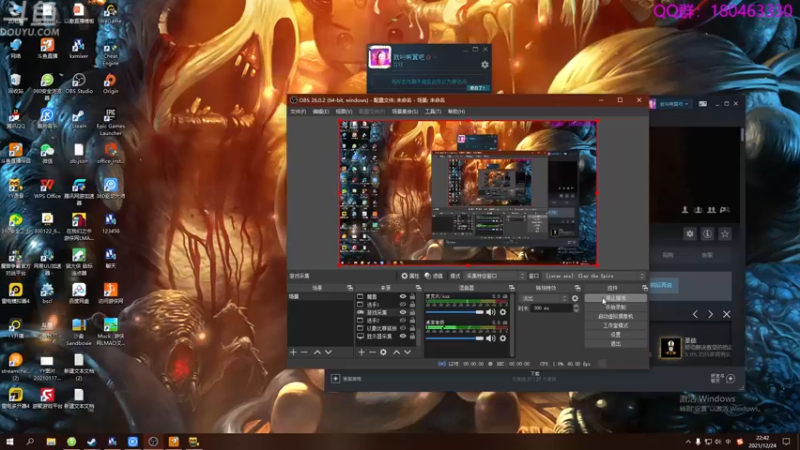Viewport: 800px width, 450px height.
Task: Click the 工作室模式 studio mode button
Action: (615, 325)
